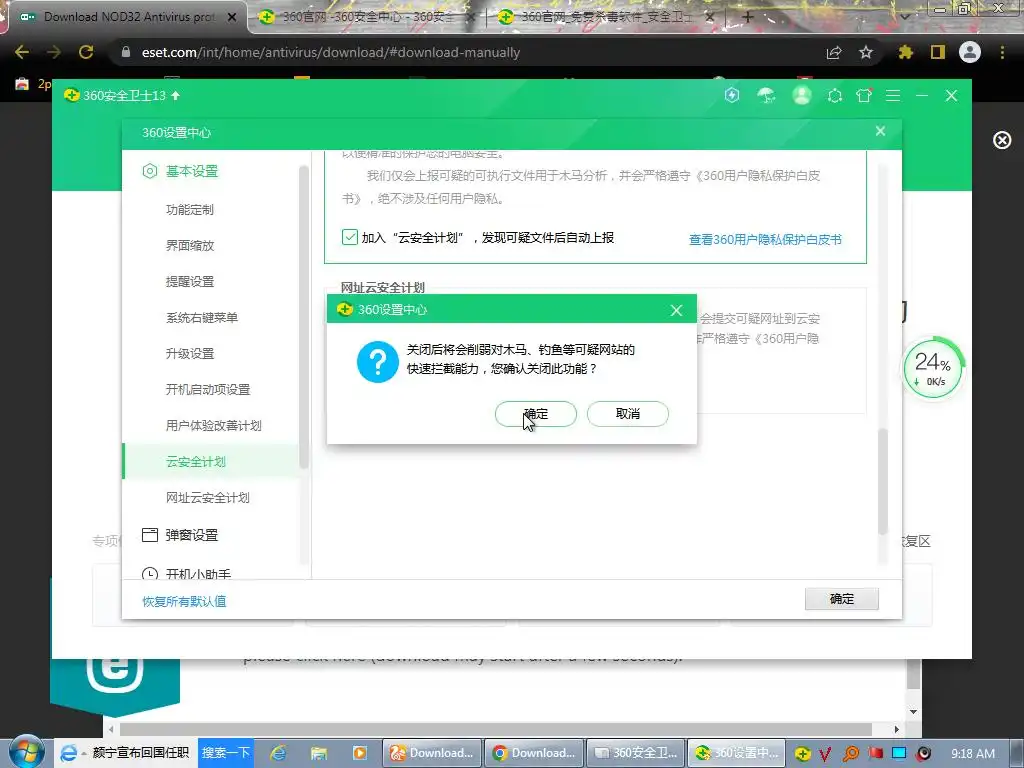Switch to 360官网-360安全中心 browser tab

pos(366,18)
